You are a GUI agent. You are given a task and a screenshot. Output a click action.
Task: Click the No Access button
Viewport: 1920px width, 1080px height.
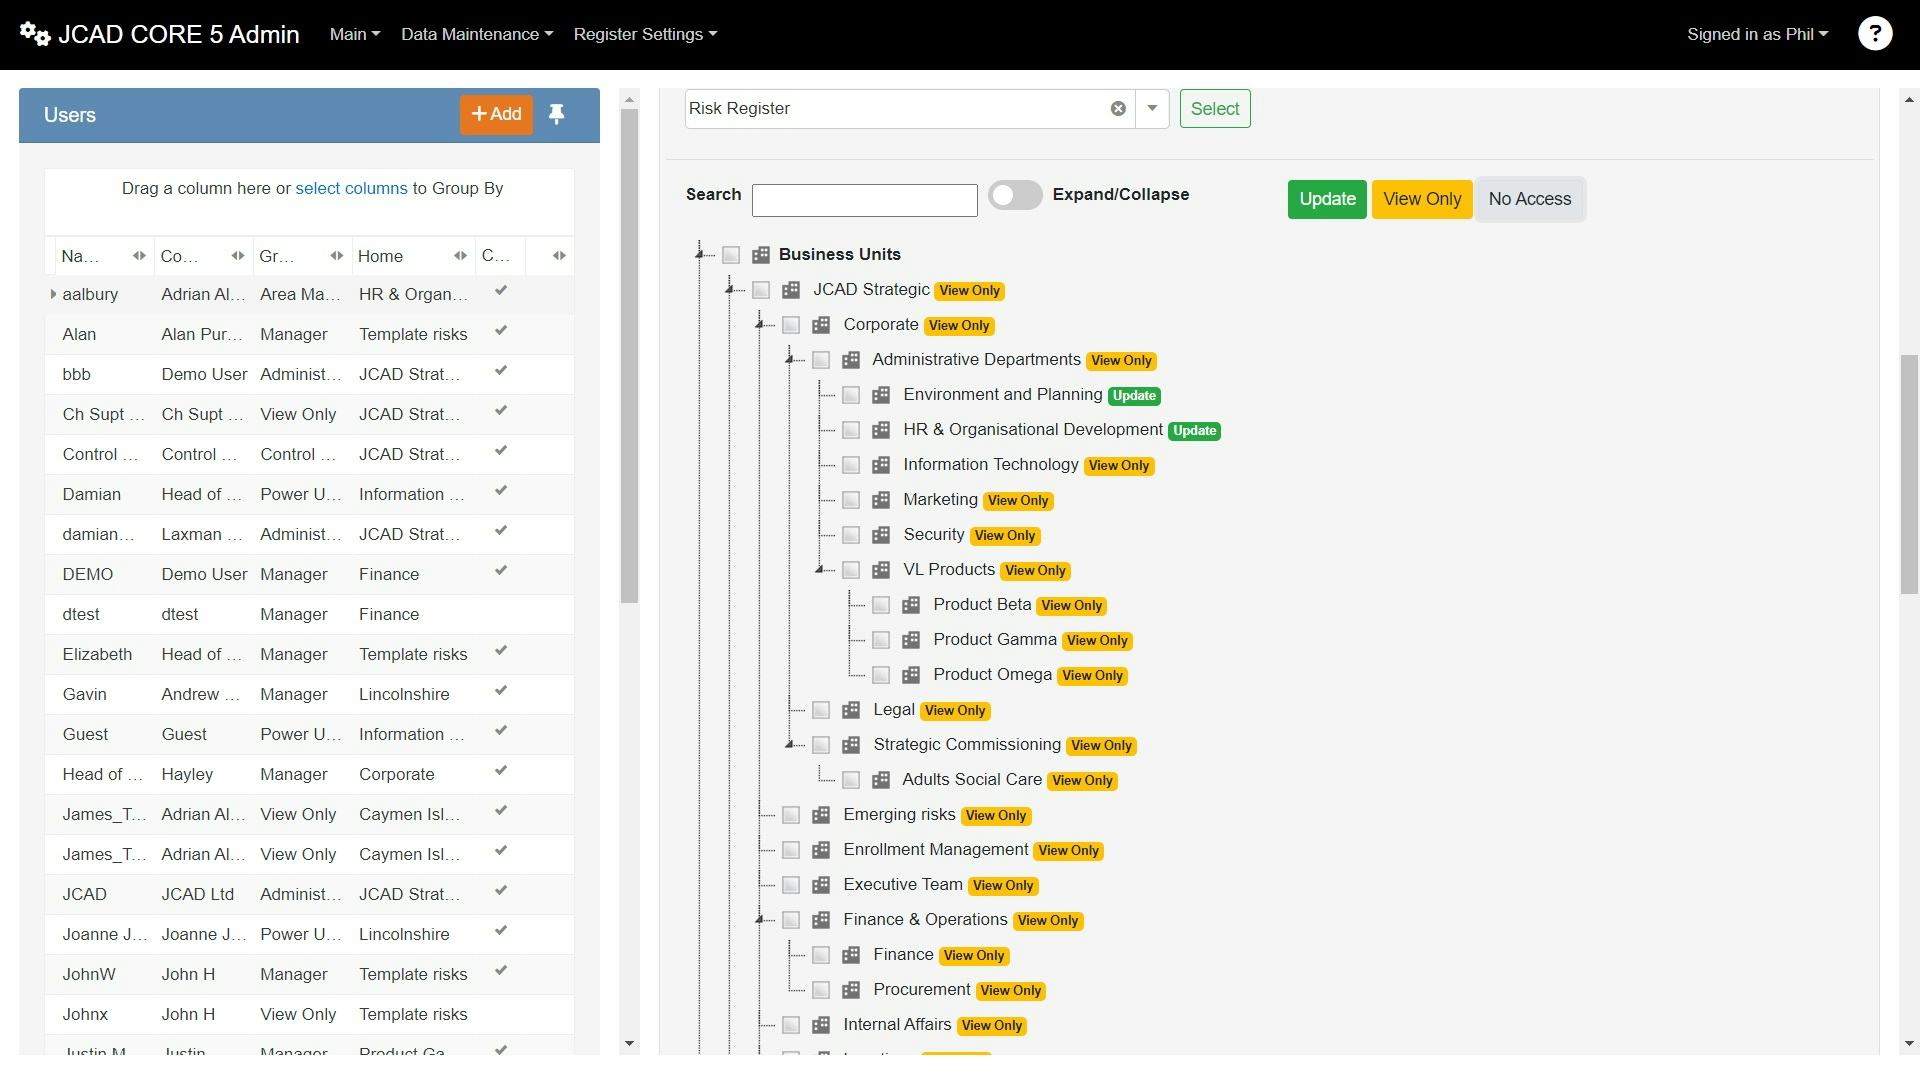pos(1529,199)
